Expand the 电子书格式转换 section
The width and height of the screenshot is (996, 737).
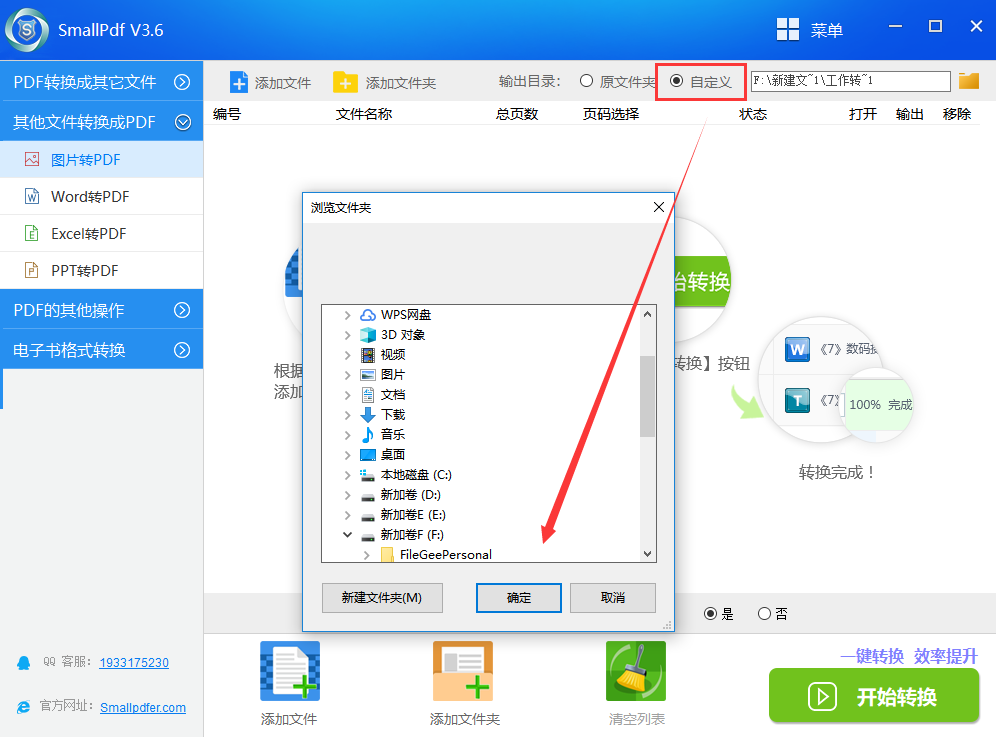[182, 350]
